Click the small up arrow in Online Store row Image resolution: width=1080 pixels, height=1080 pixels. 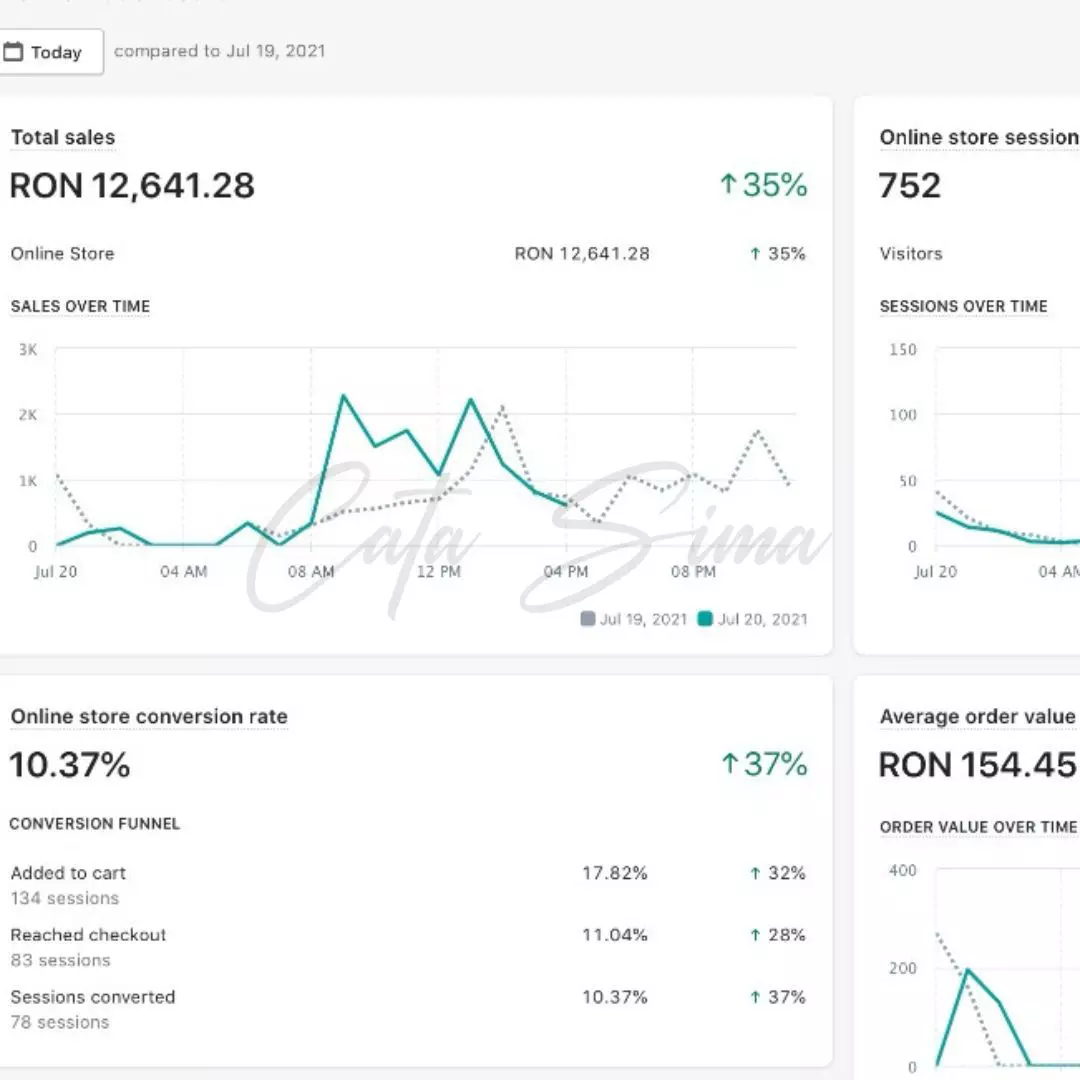pyautogui.click(x=755, y=254)
